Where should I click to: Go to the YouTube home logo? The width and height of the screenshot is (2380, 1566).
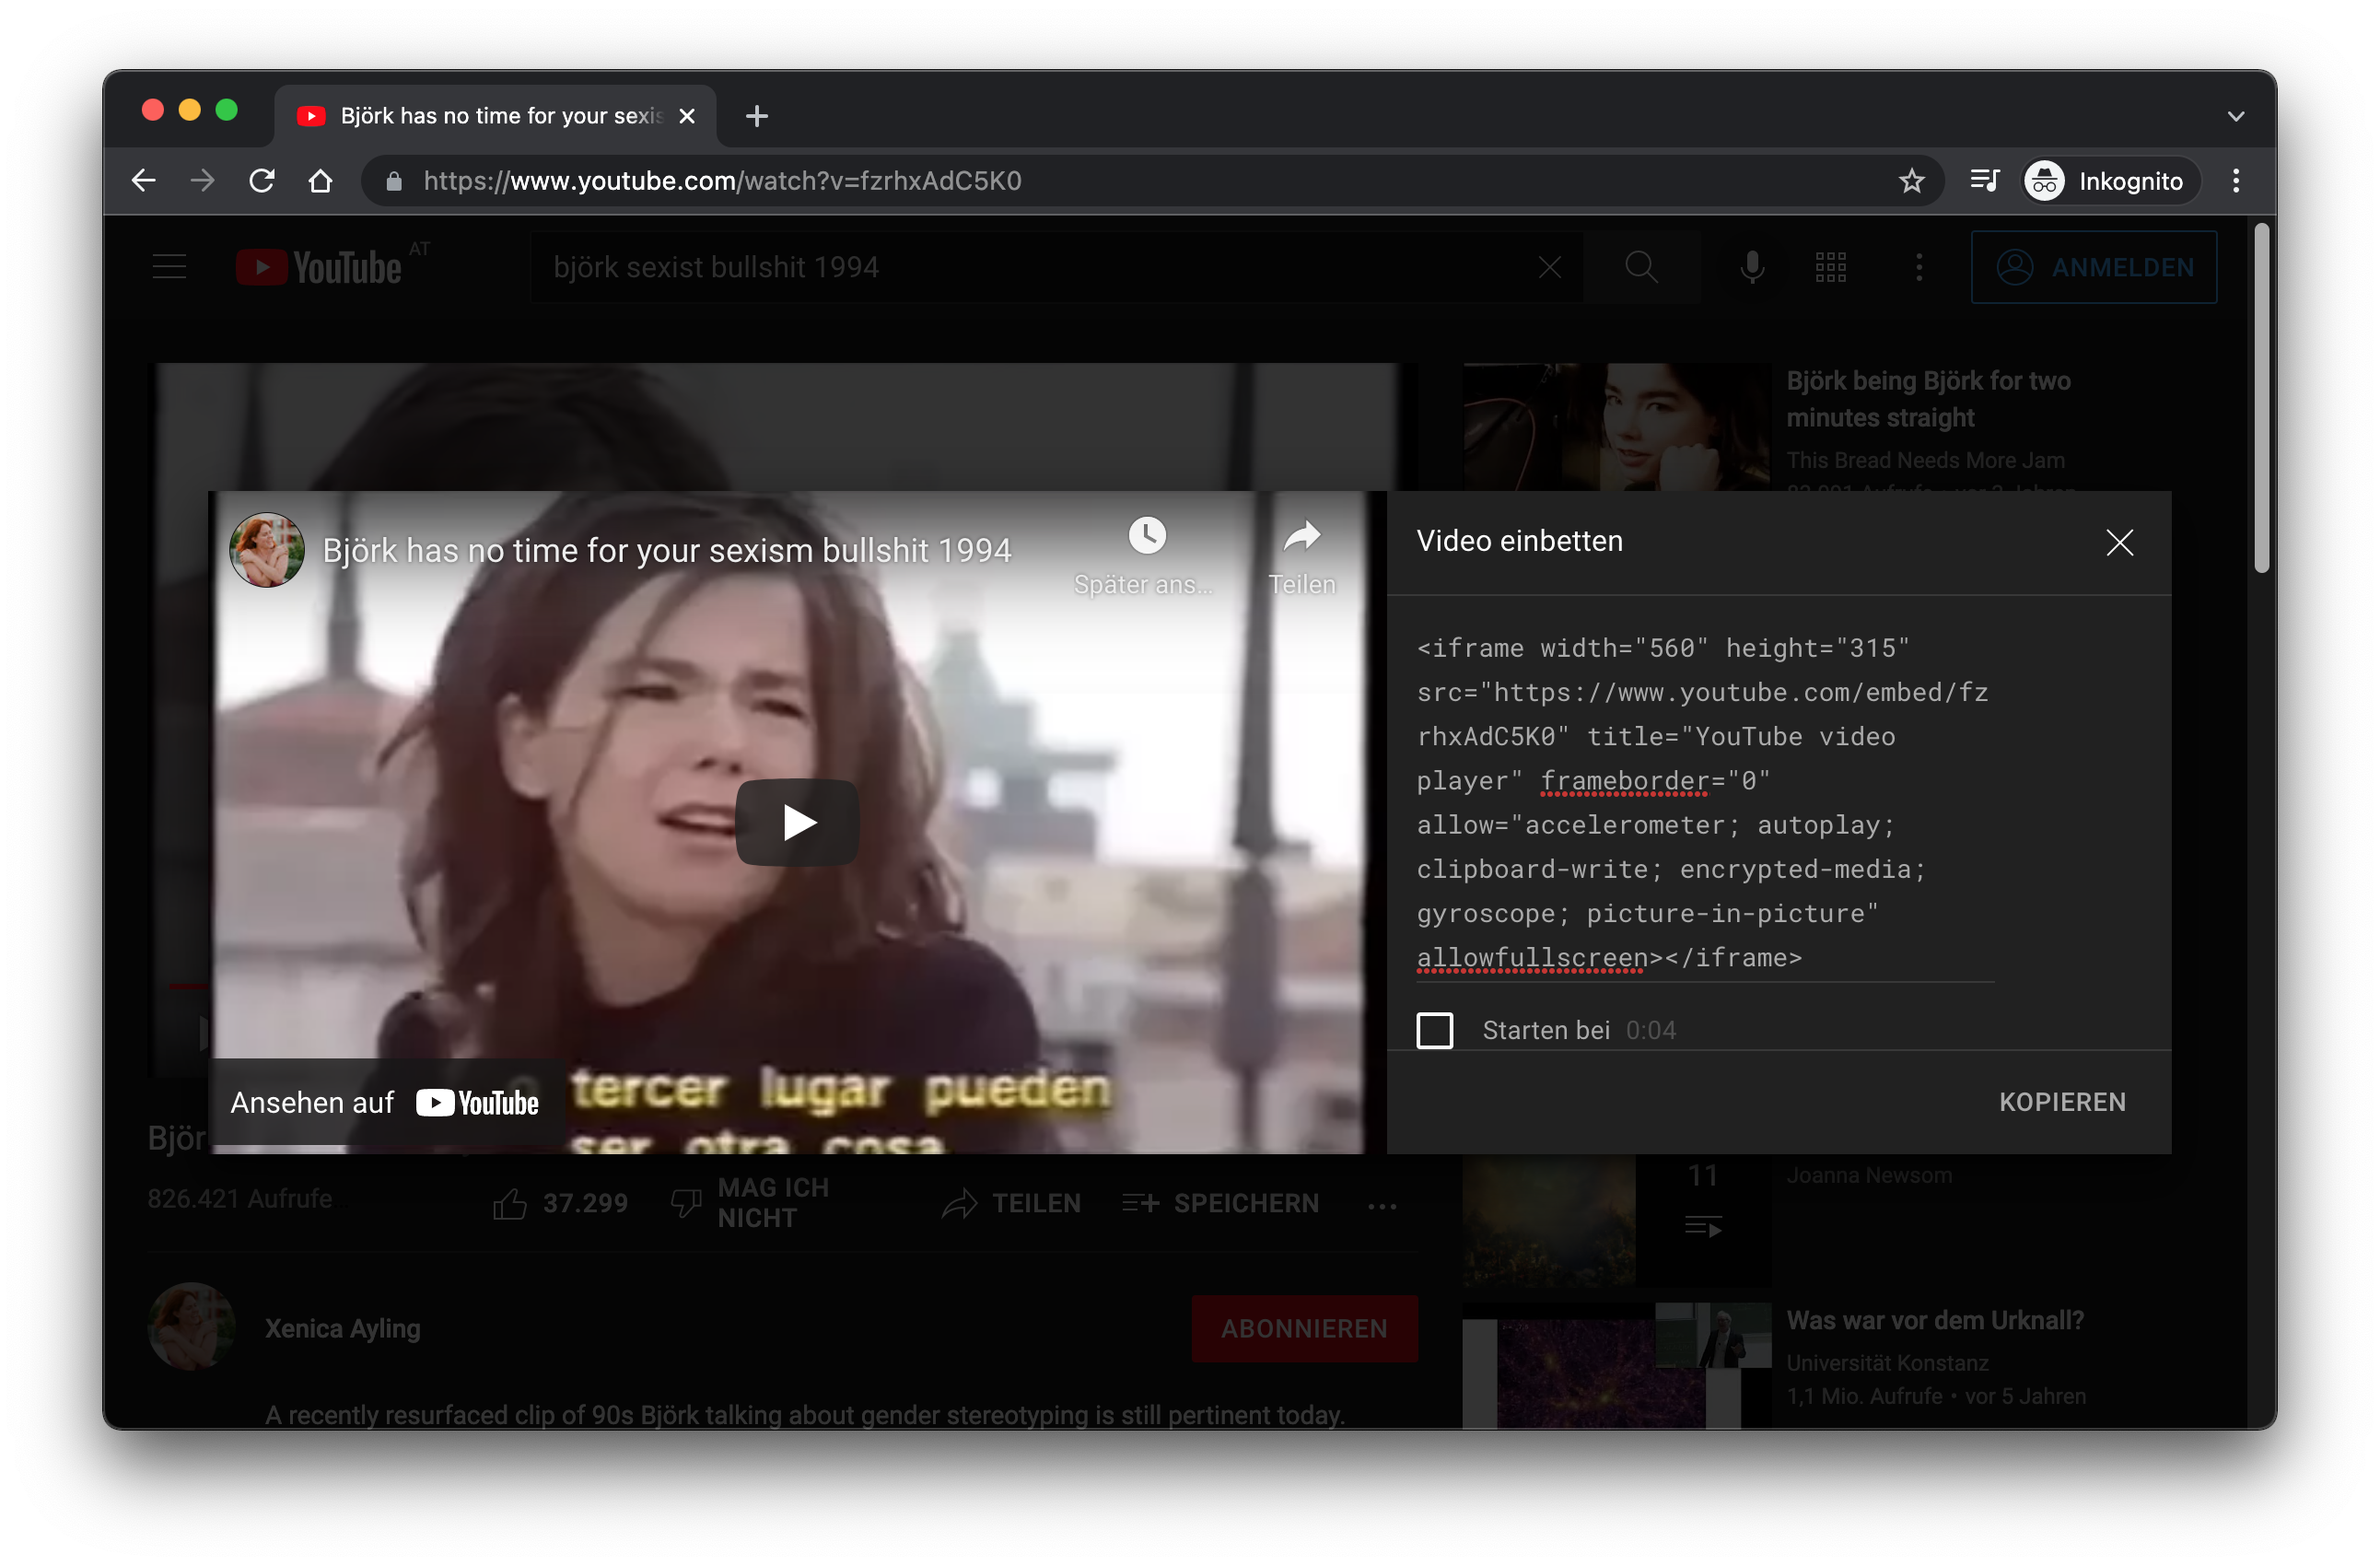click(x=319, y=267)
